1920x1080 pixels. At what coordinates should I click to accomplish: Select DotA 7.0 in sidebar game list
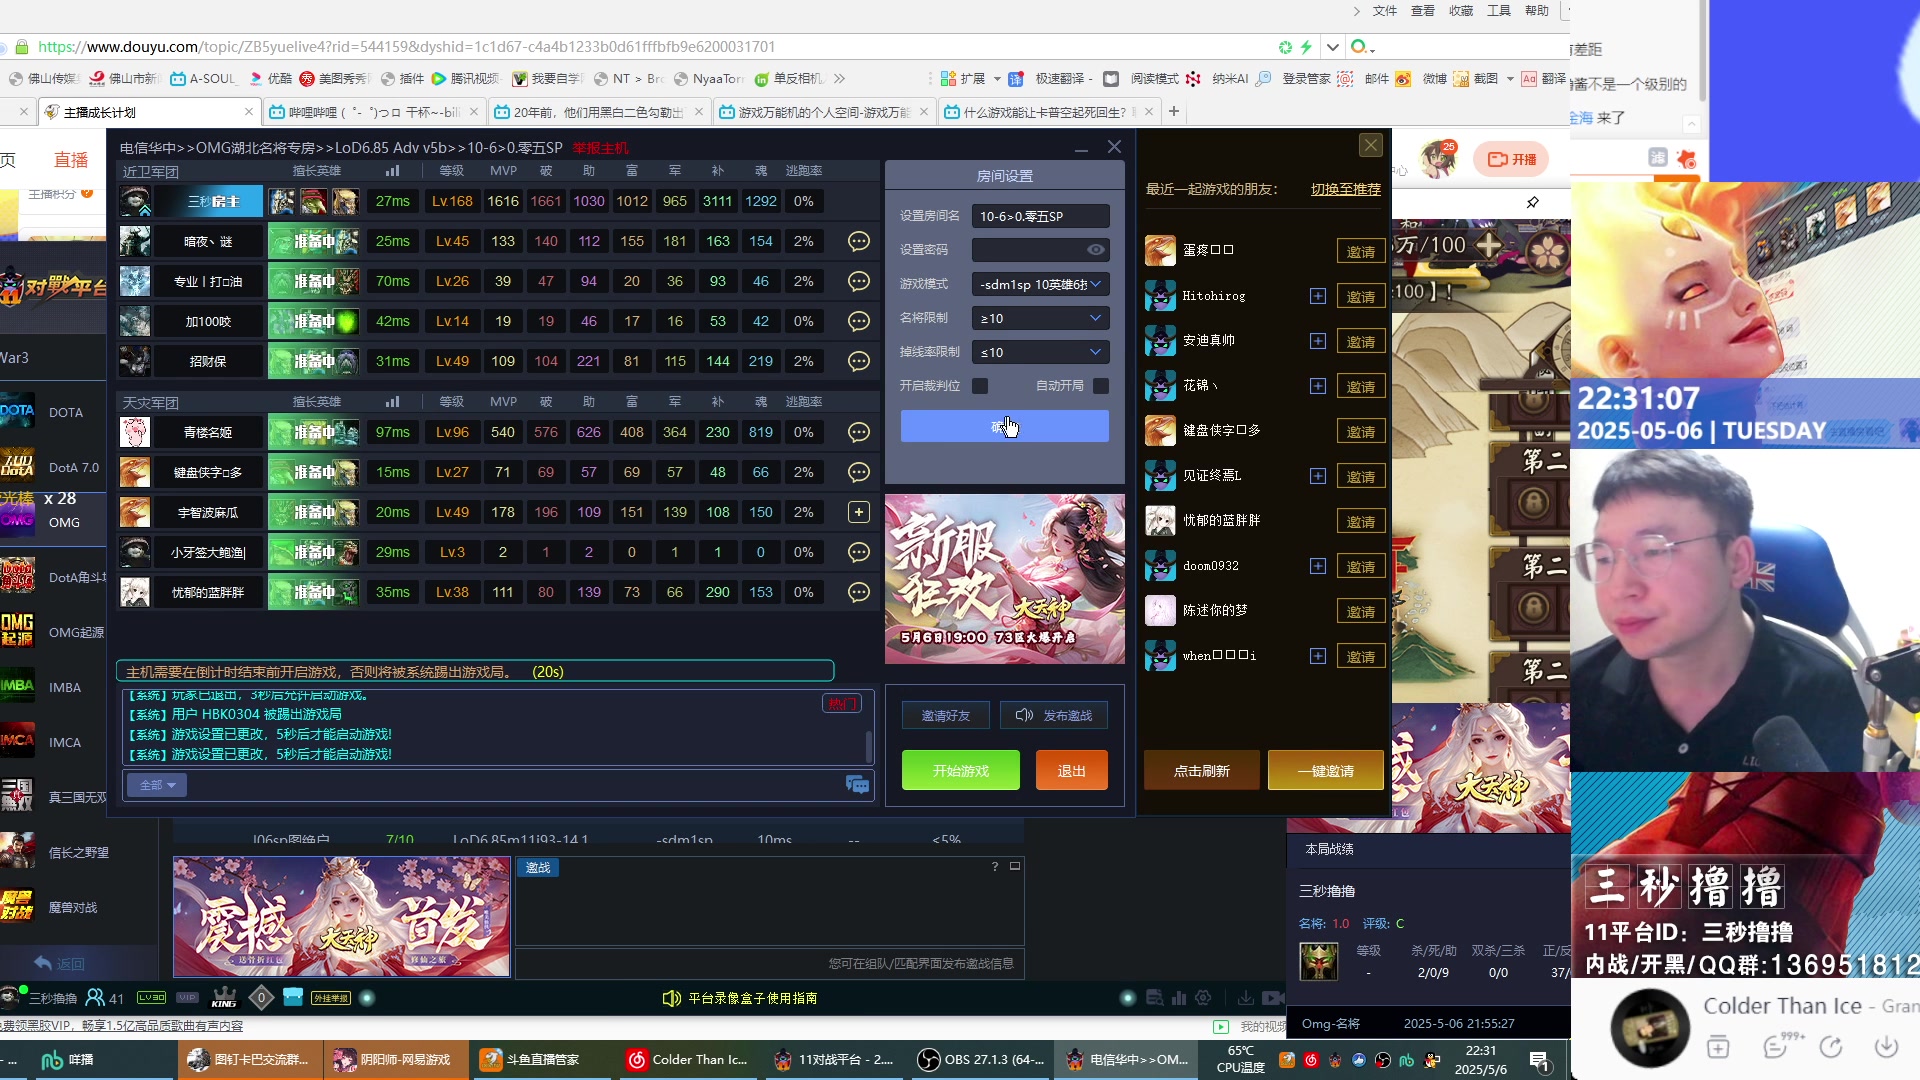[x=55, y=467]
